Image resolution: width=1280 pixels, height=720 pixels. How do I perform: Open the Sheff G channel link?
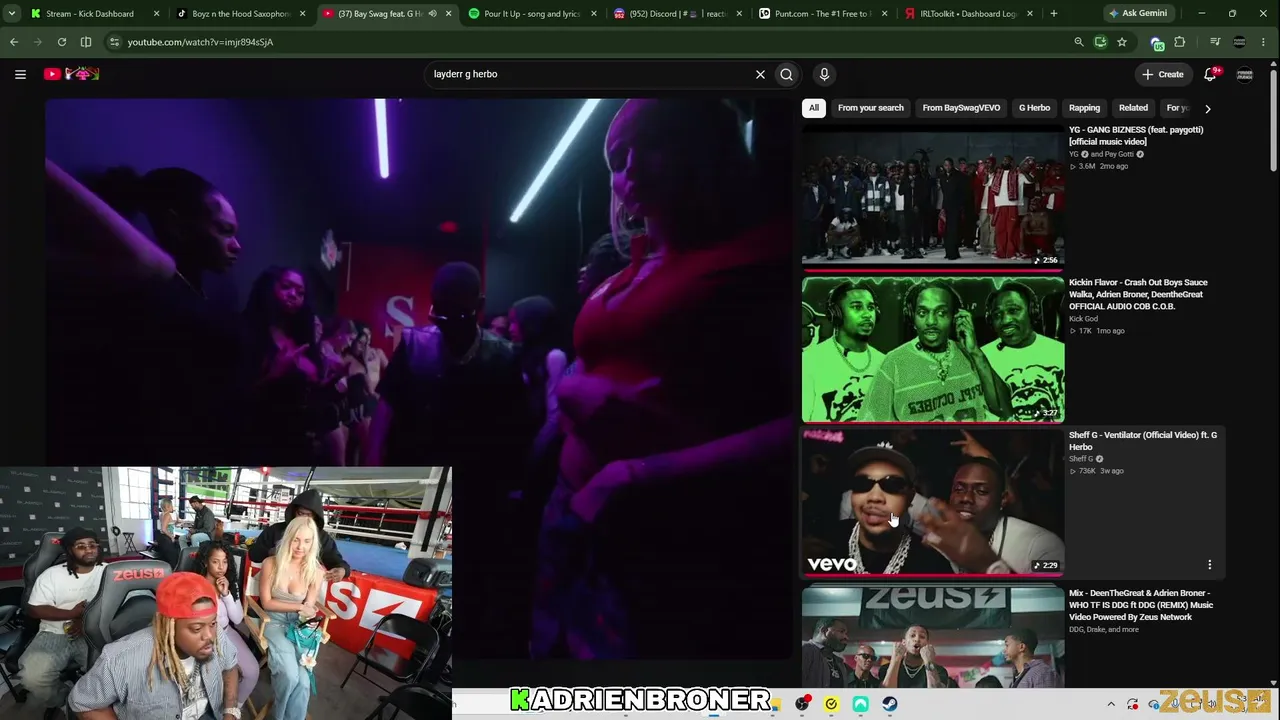coord(1081,459)
